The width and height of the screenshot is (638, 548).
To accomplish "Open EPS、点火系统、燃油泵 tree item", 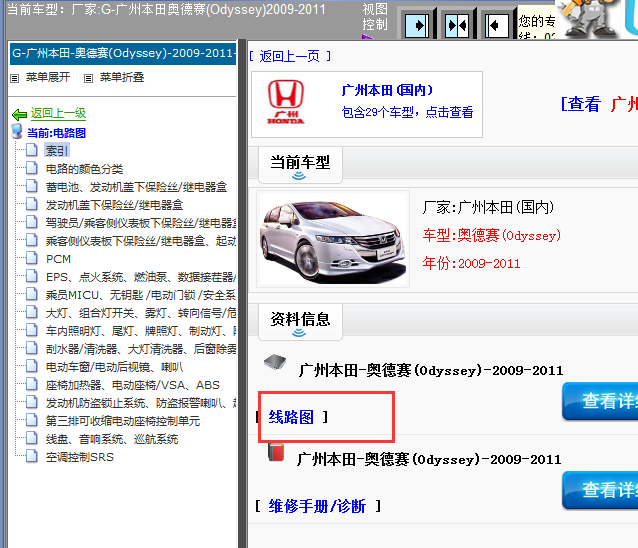I will (x=141, y=277).
